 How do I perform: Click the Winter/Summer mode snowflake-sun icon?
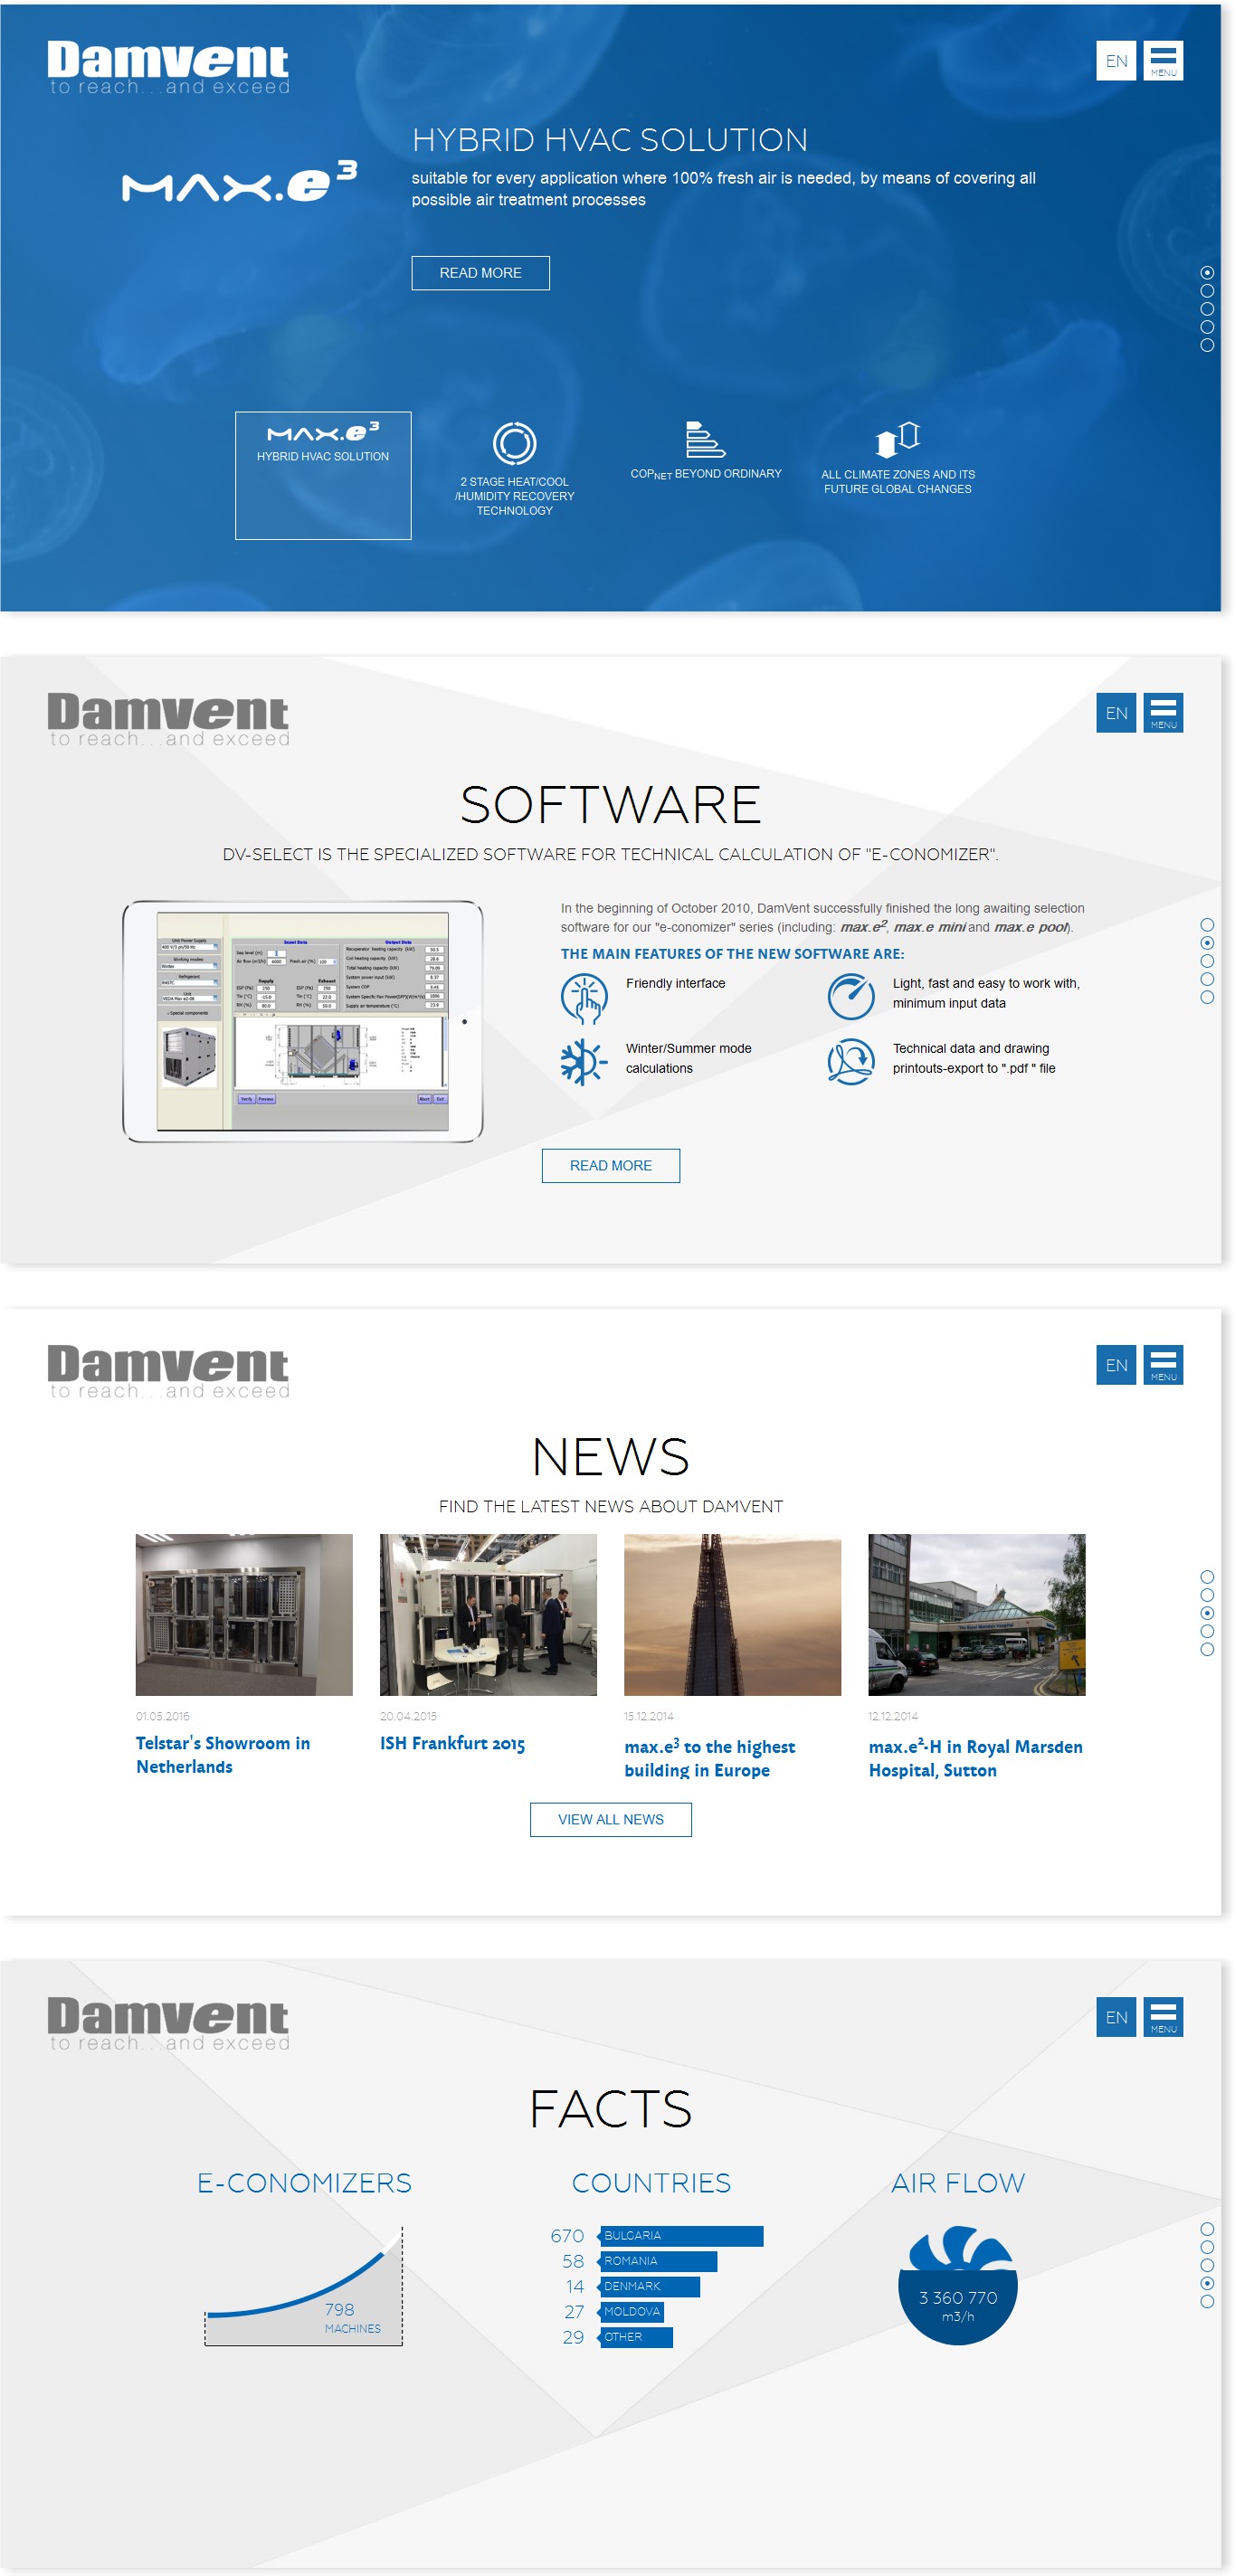click(x=583, y=1062)
